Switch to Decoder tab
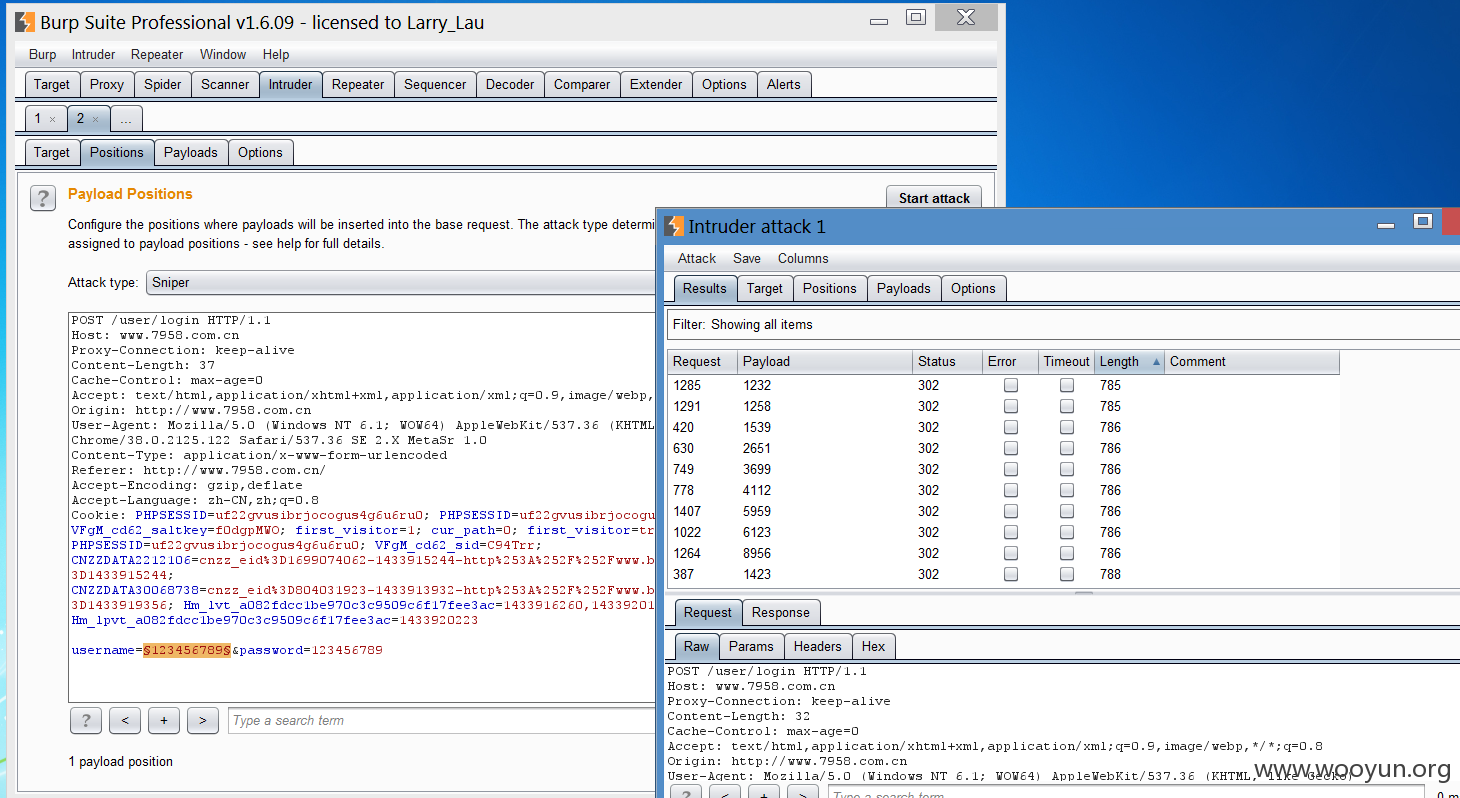Image resolution: width=1460 pixels, height=798 pixels. tap(510, 85)
